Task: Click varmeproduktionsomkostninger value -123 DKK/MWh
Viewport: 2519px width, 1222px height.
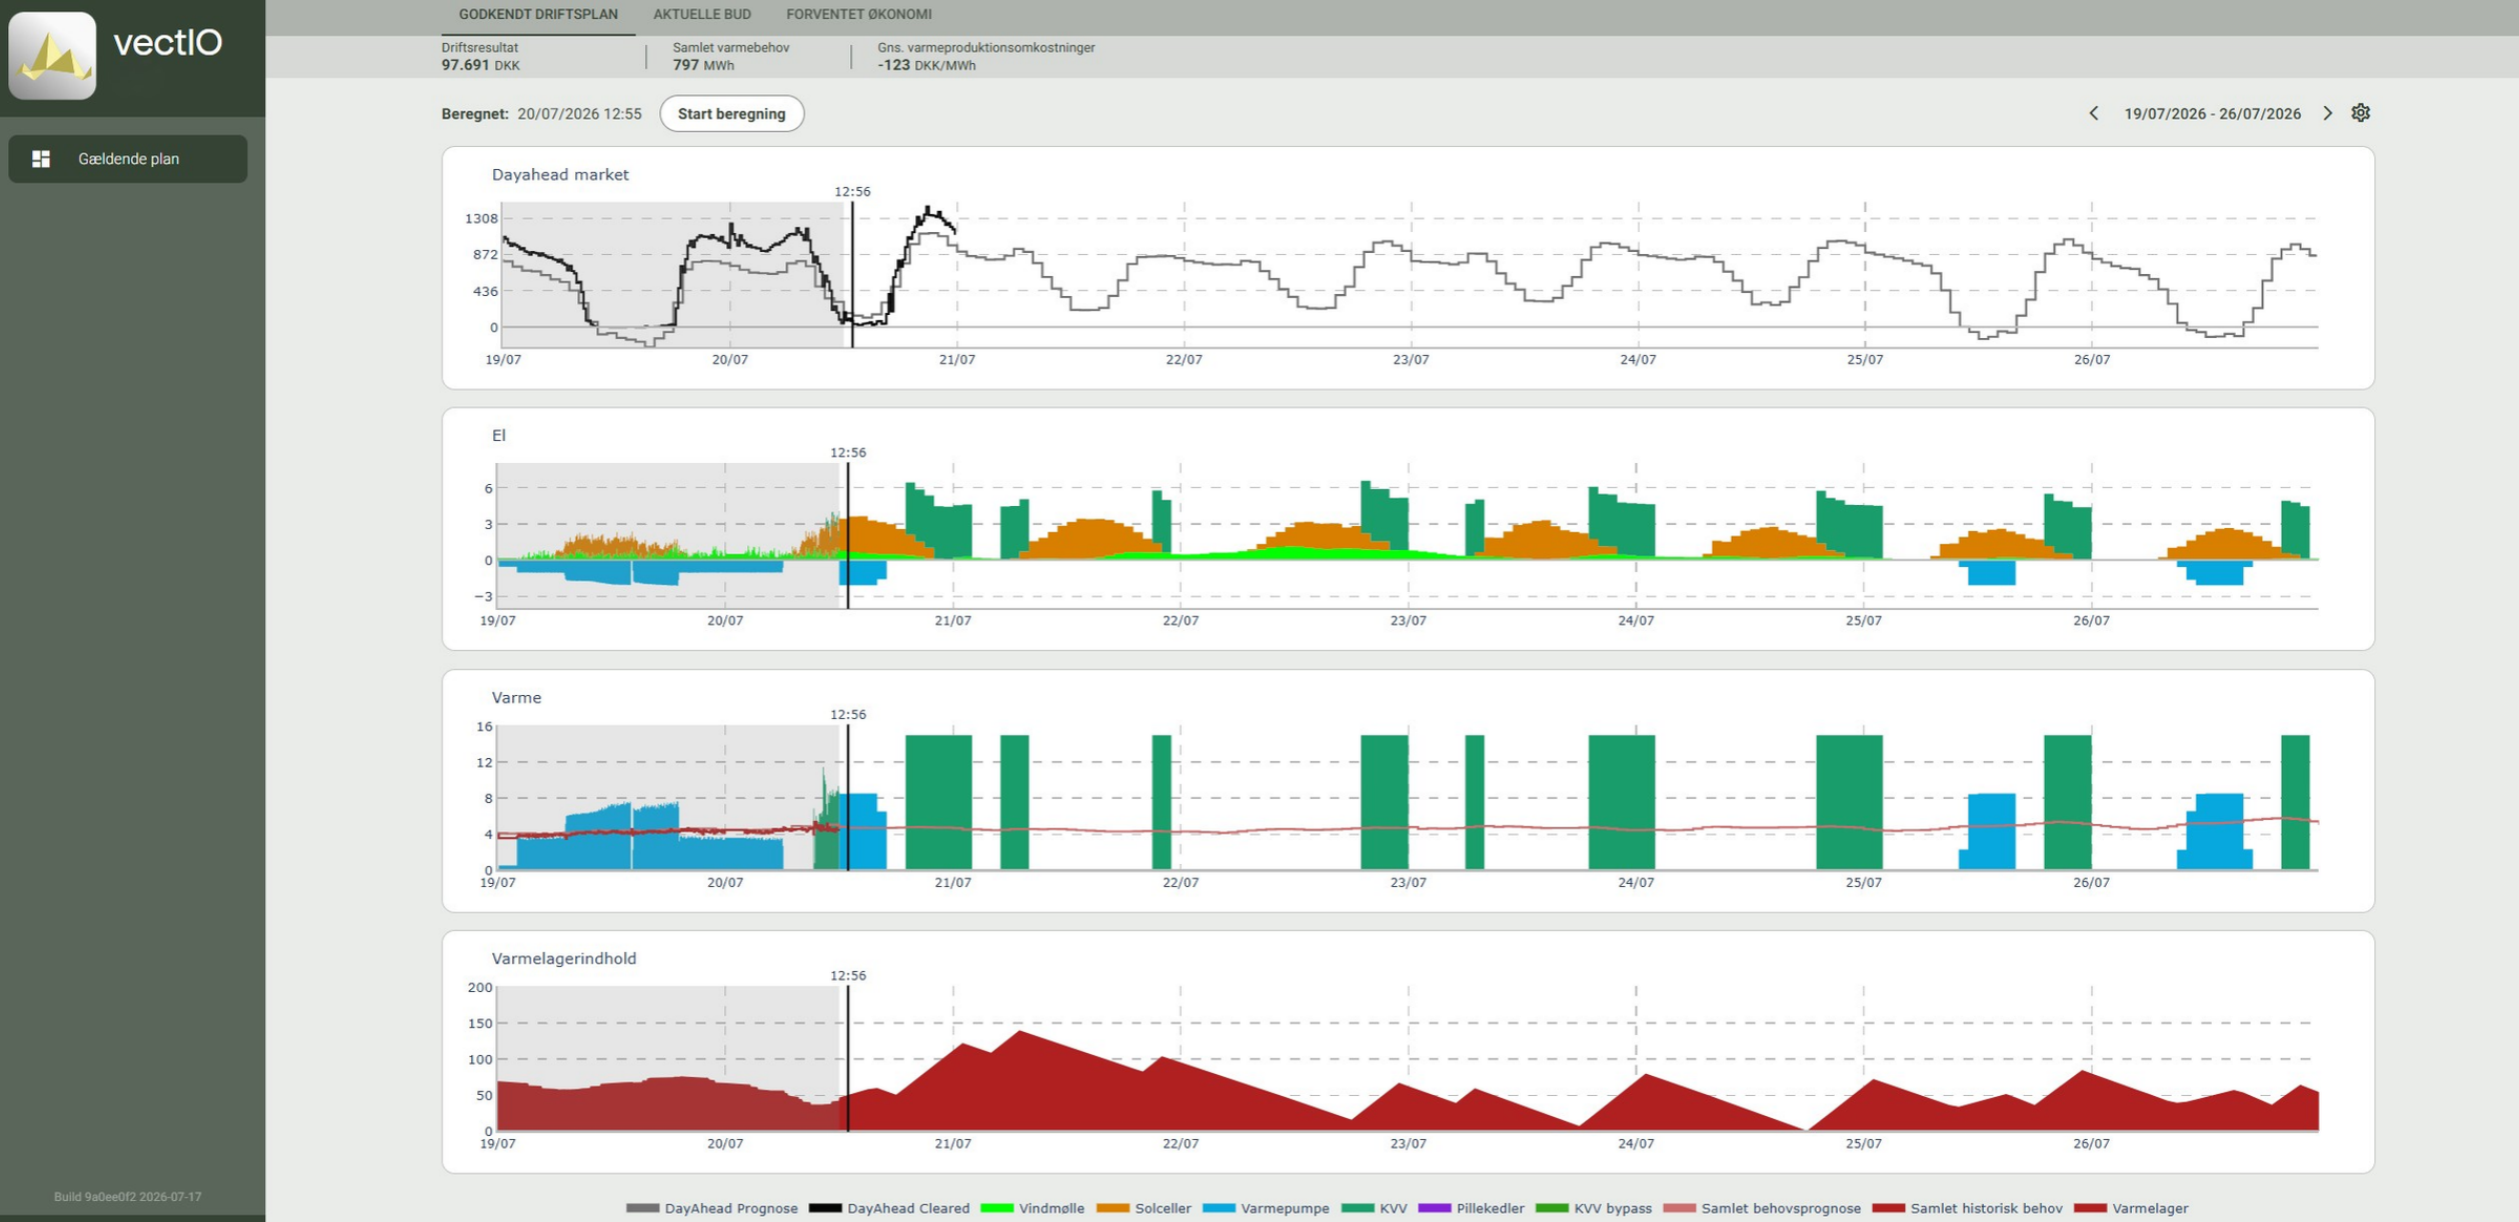Action: point(927,65)
